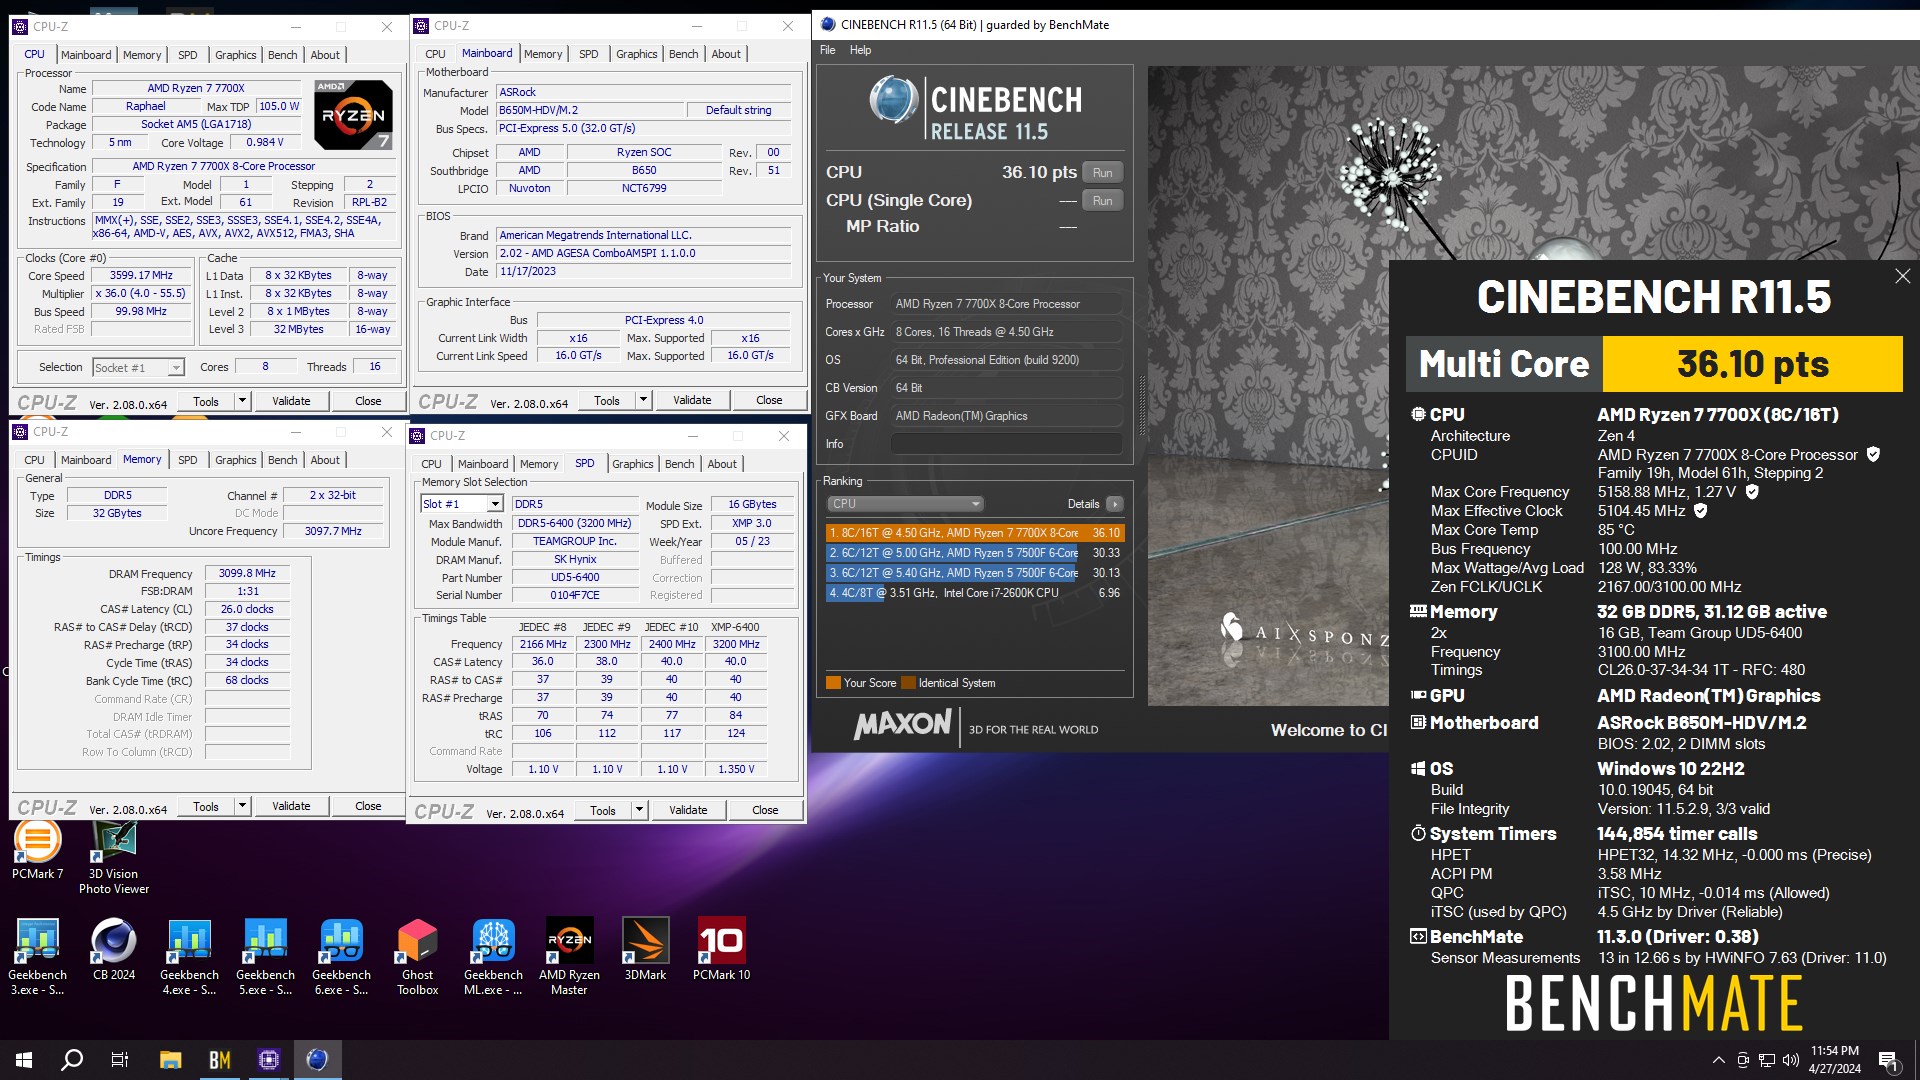Switch to Cinebench taskbar app
This screenshot has height=1080, width=1920.
tap(318, 1060)
